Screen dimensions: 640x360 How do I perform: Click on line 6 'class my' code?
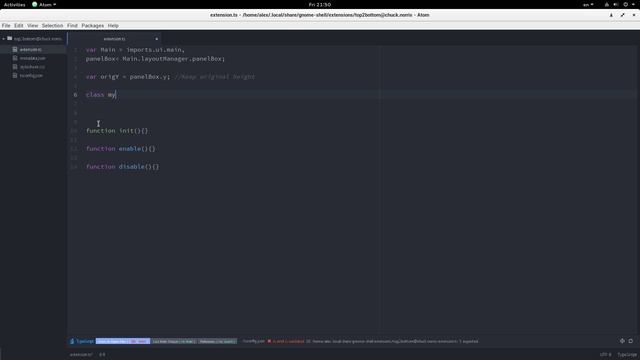(101, 95)
